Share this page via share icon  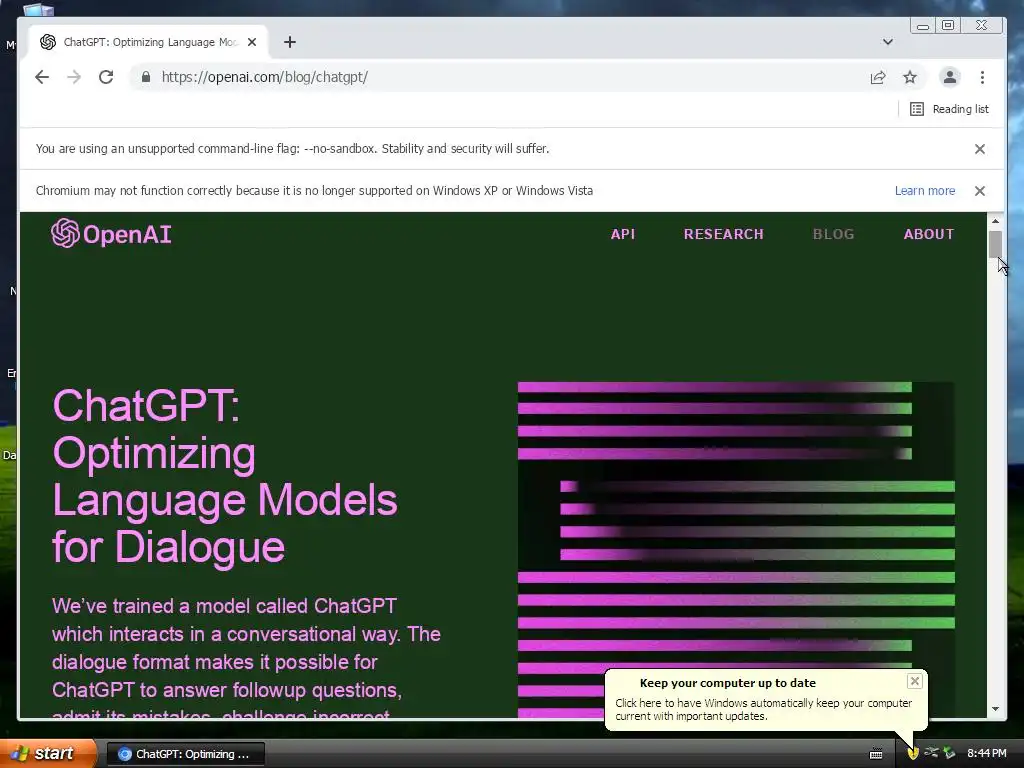click(x=878, y=78)
